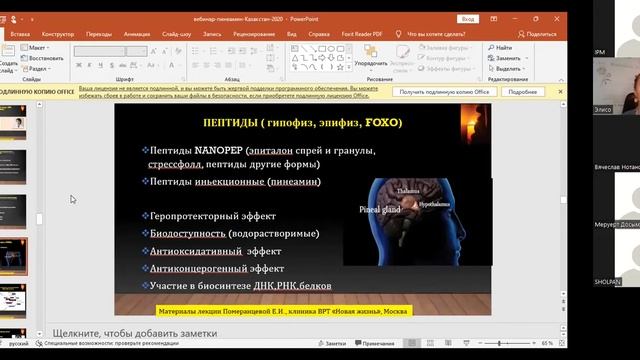The height and width of the screenshot is (360, 640).
Task: Open the Рецензирование ribbon tab
Action: (x=254, y=34)
